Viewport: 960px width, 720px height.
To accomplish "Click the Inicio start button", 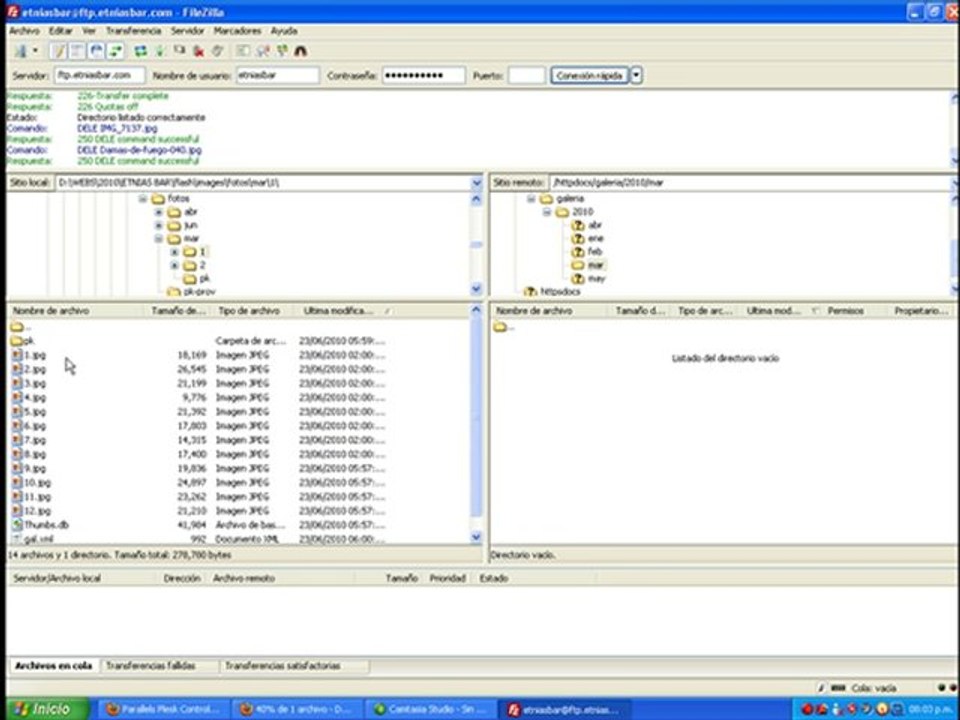I will [x=47, y=709].
